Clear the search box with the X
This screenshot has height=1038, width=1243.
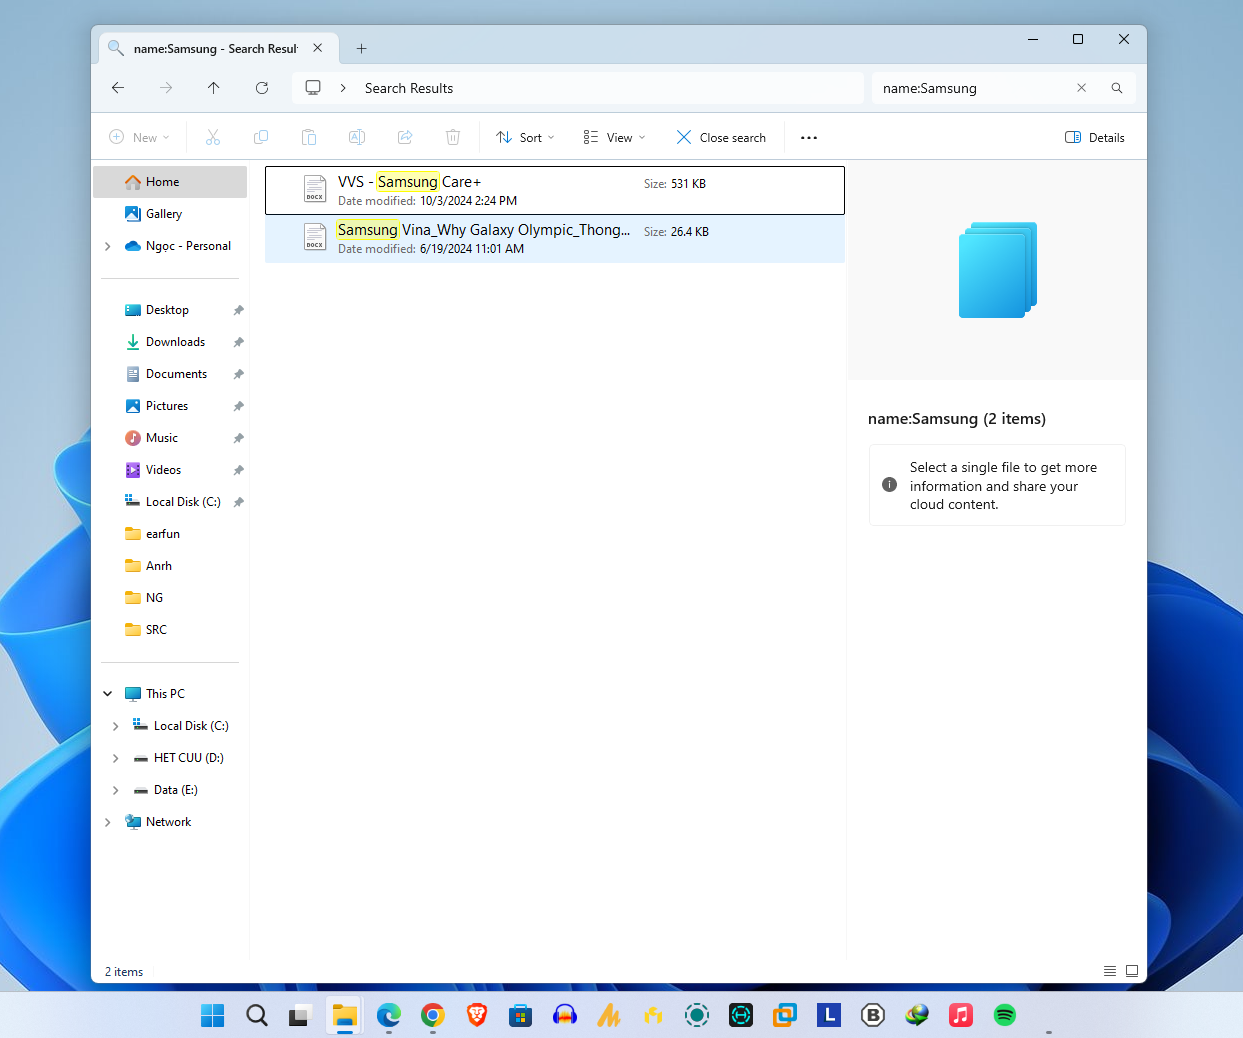tap(1081, 88)
